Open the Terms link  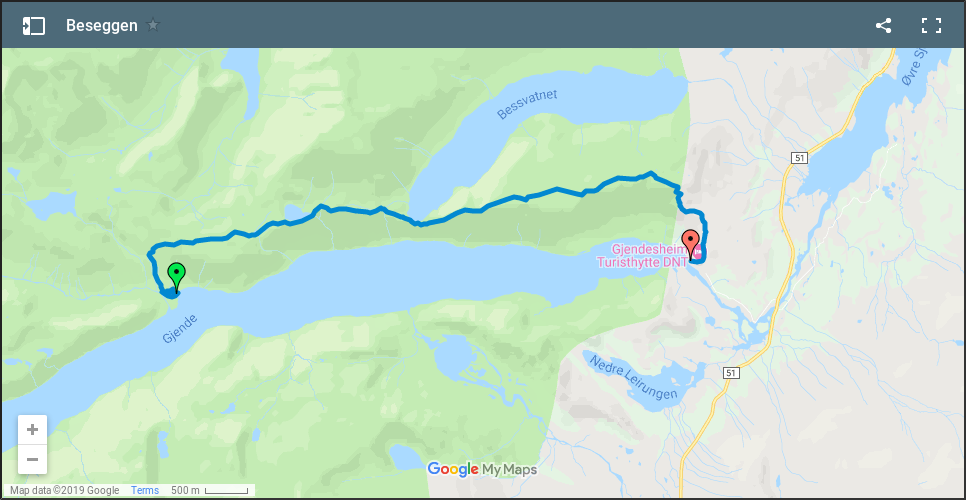(x=145, y=491)
